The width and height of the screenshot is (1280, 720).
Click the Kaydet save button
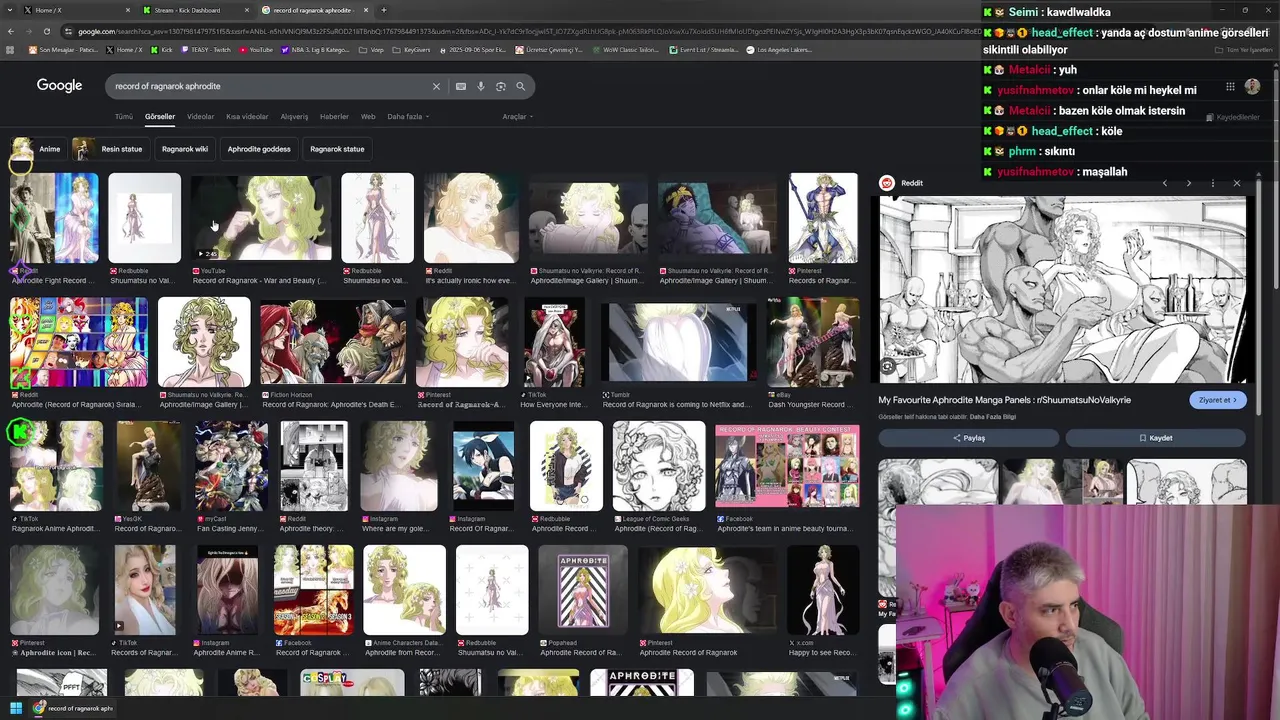[x=1155, y=438]
